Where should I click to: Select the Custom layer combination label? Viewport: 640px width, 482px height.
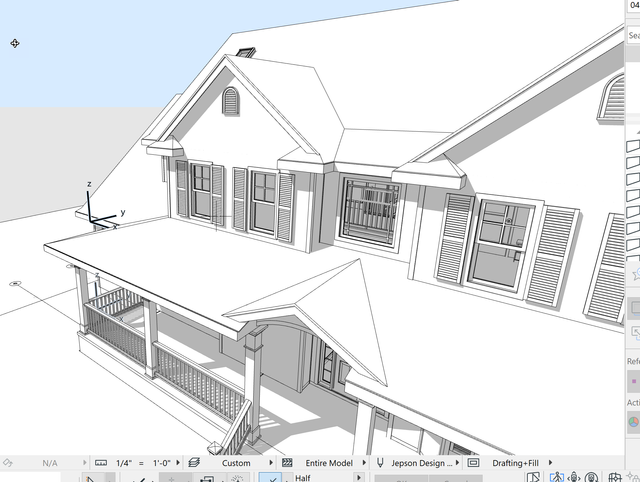pos(236,463)
